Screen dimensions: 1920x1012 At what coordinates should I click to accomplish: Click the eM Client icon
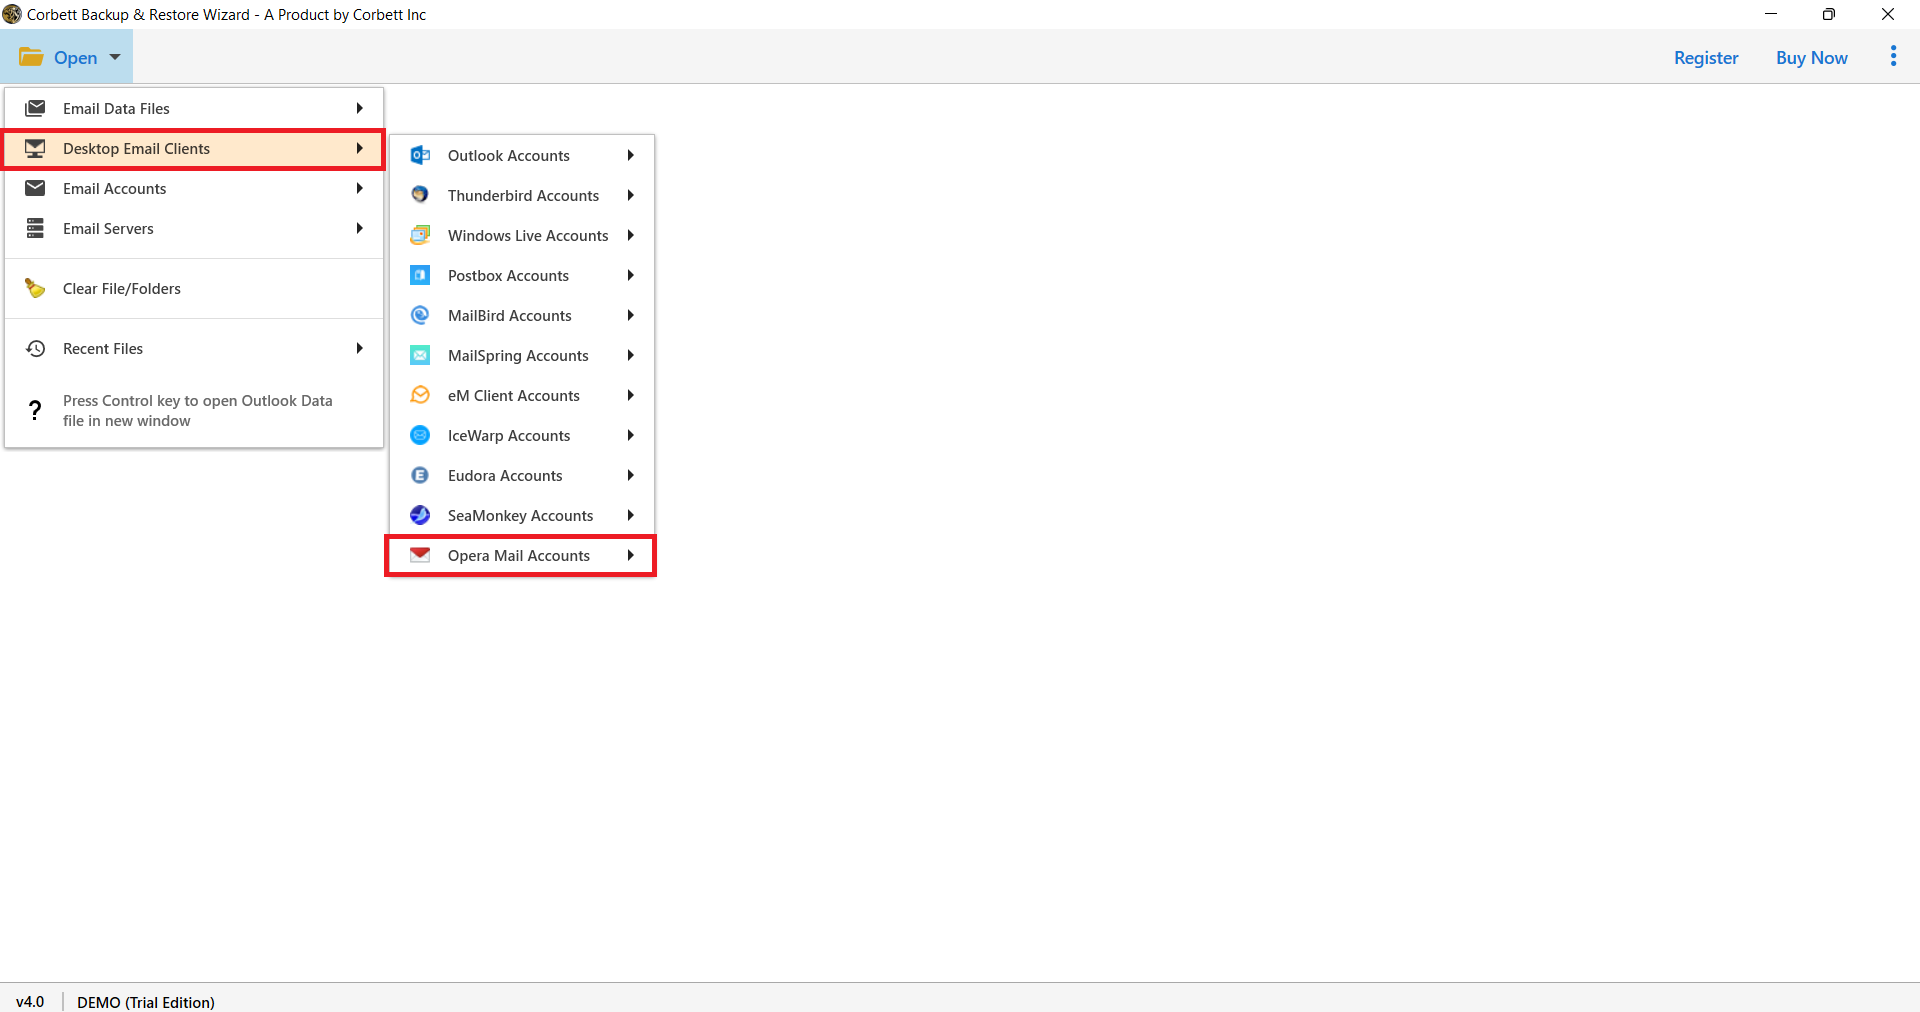pos(420,395)
